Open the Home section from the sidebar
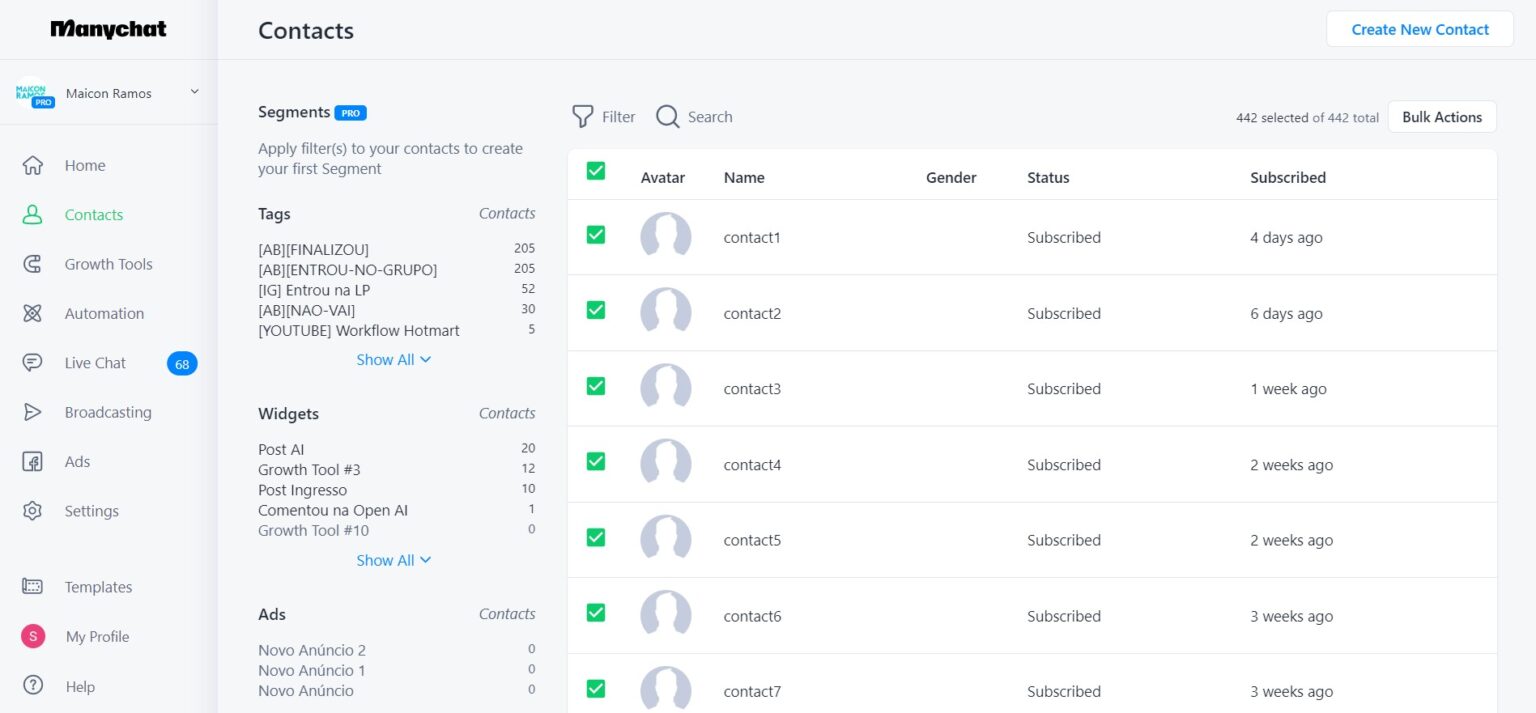 (84, 165)
